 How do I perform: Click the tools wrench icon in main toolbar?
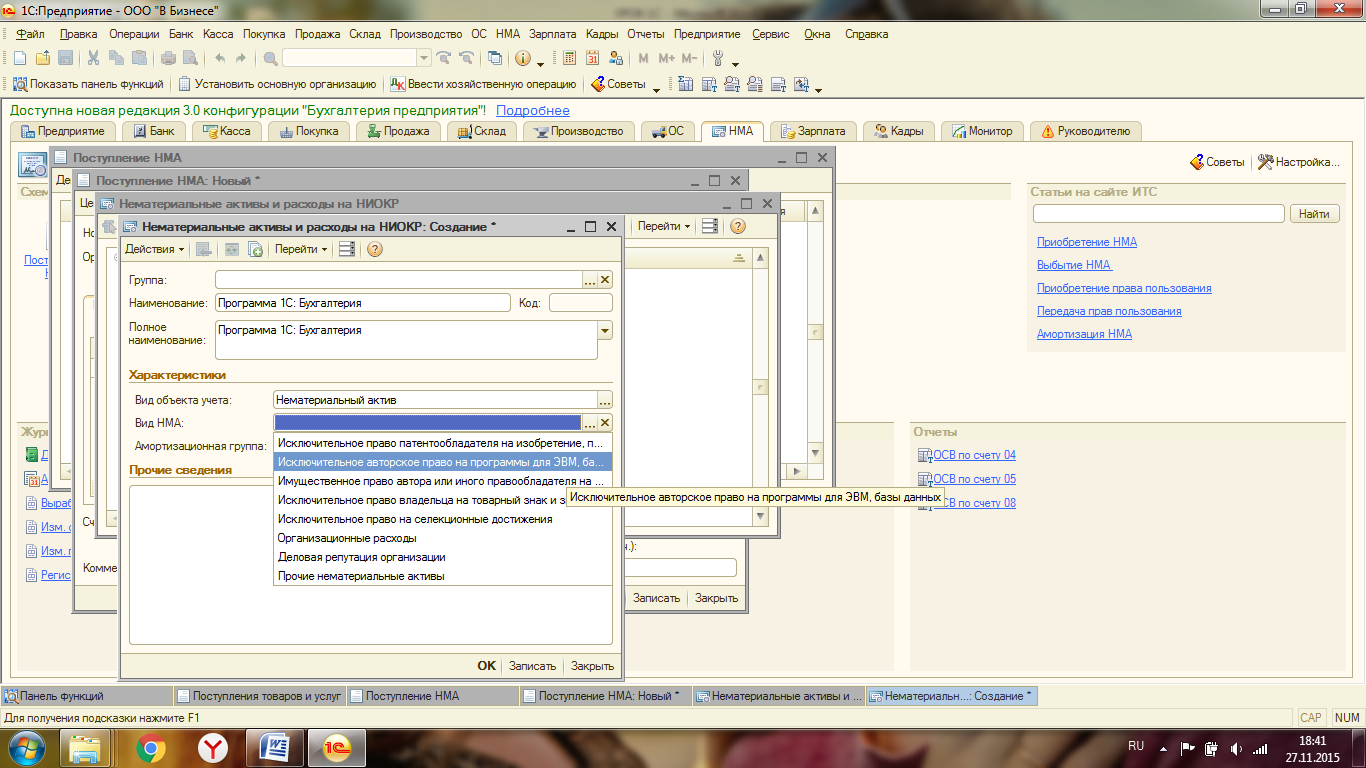[x=718, y=58]
